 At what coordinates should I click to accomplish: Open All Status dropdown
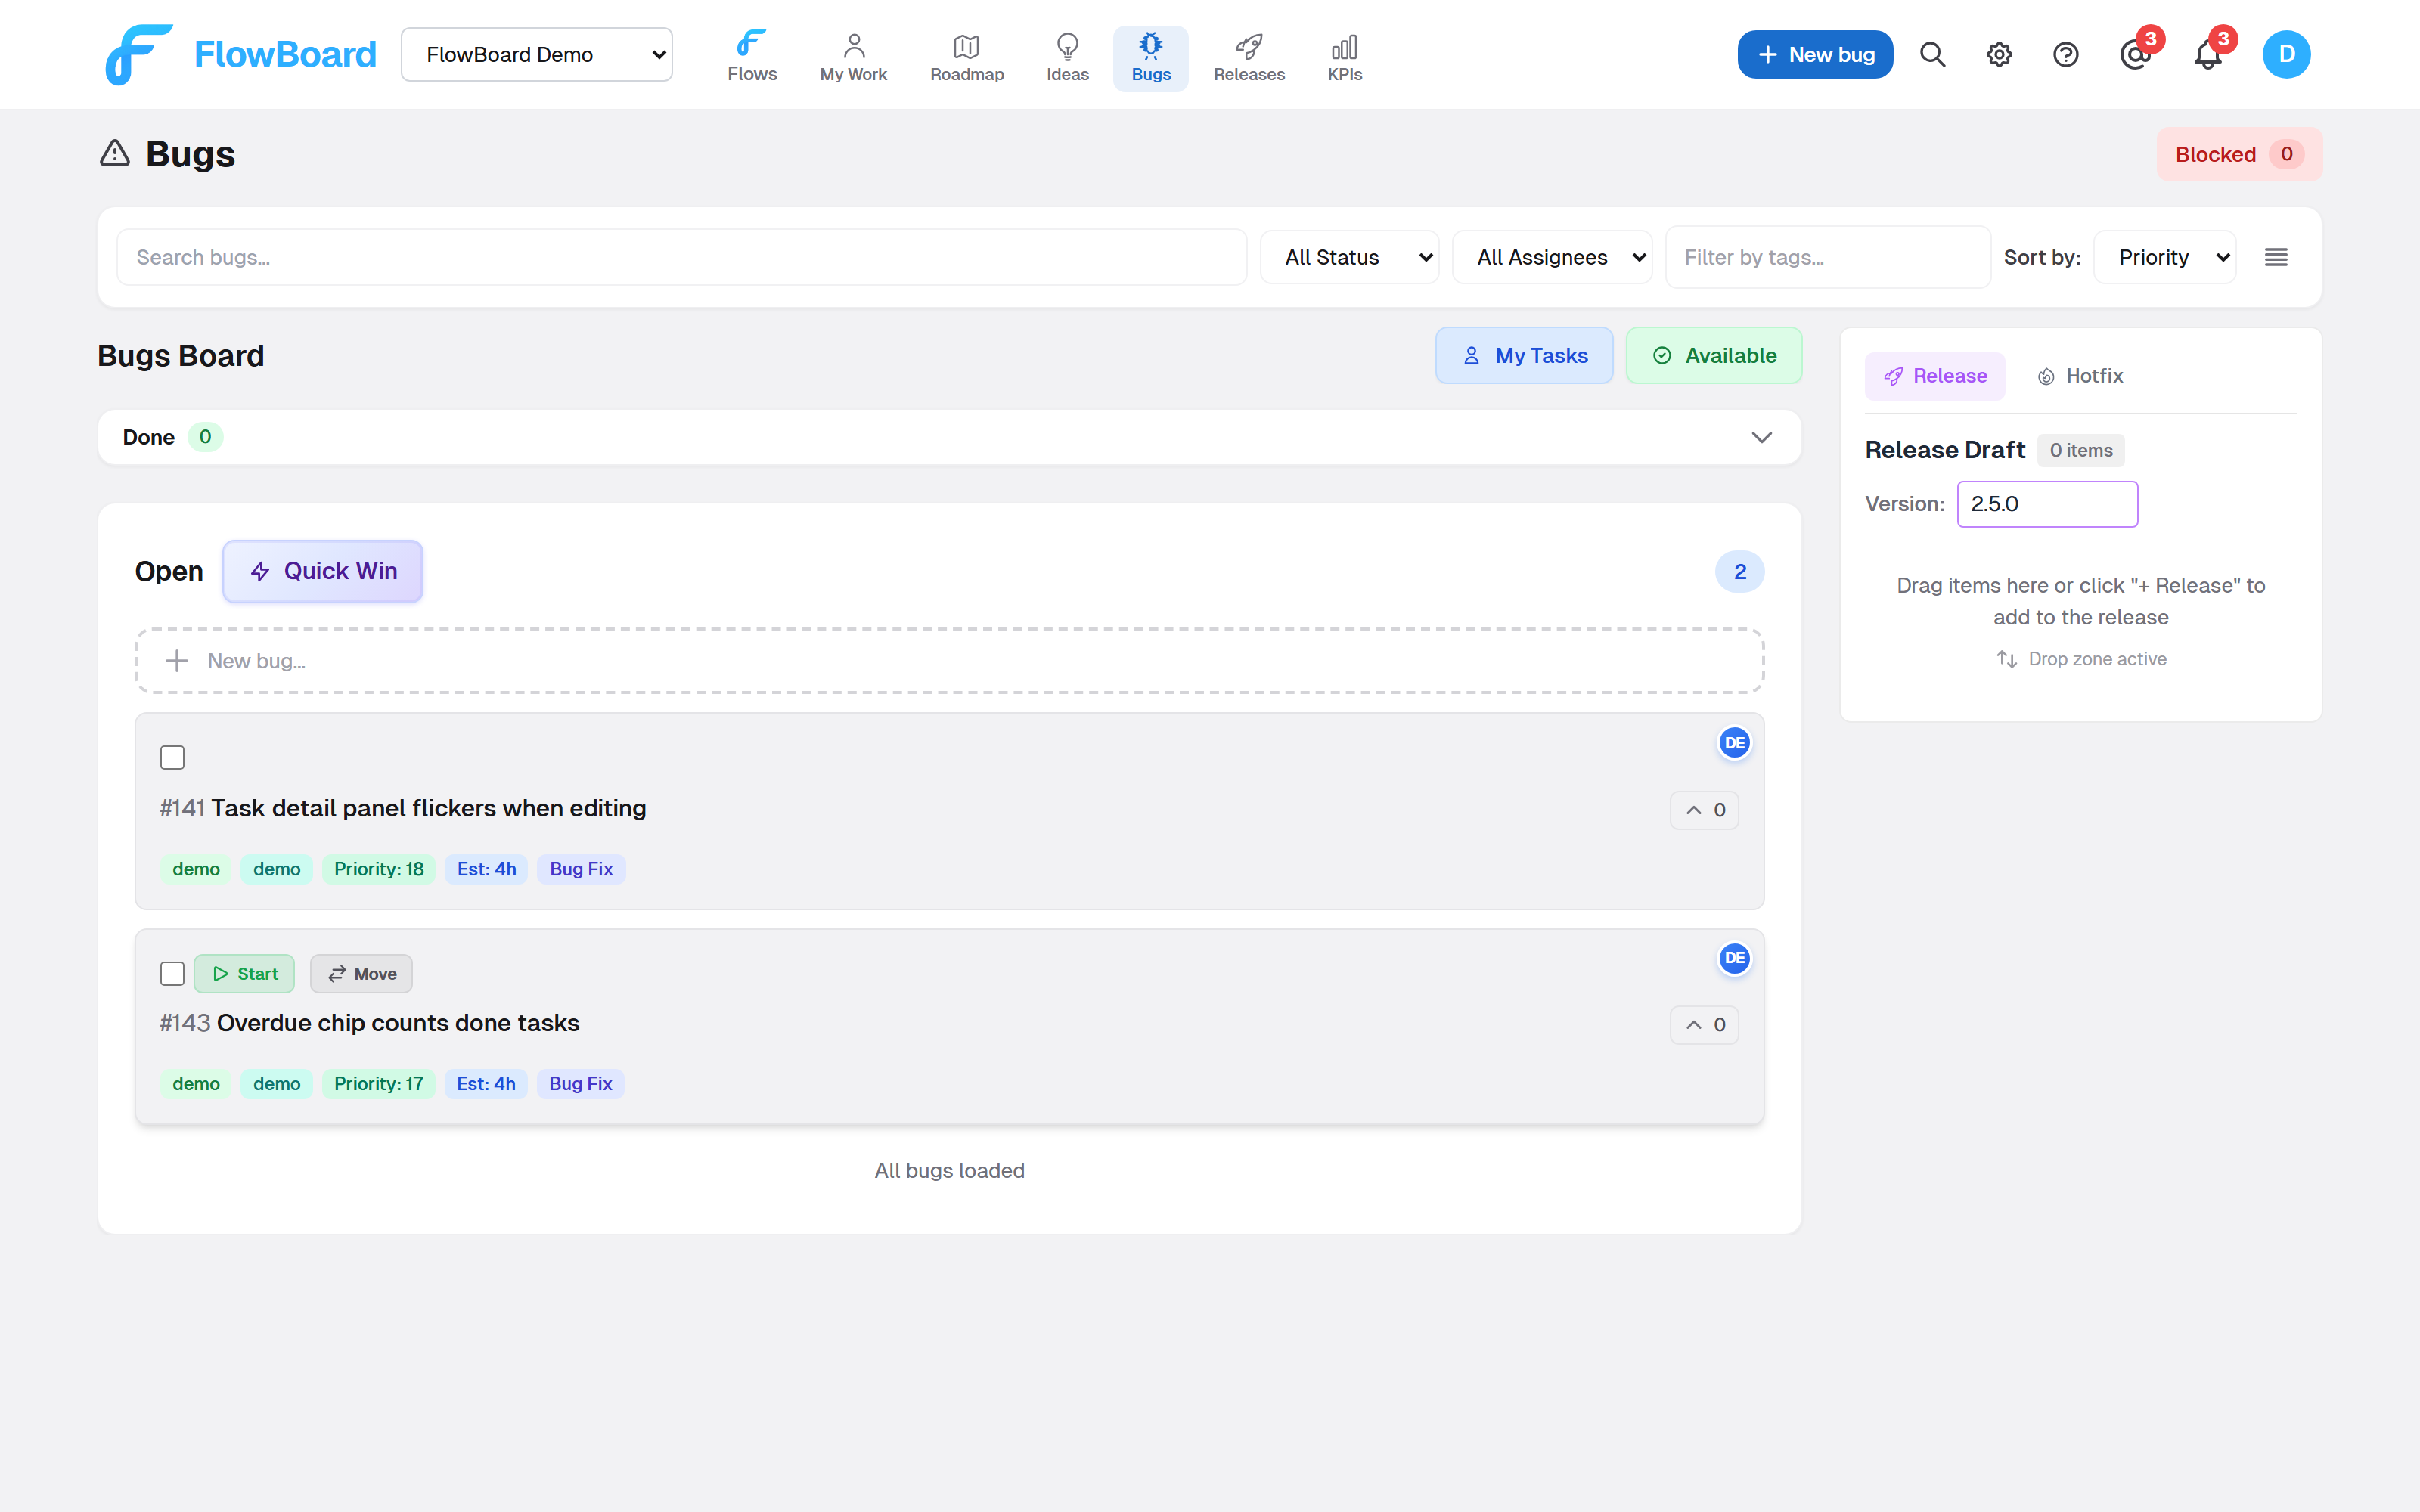tap(1349, 258)
